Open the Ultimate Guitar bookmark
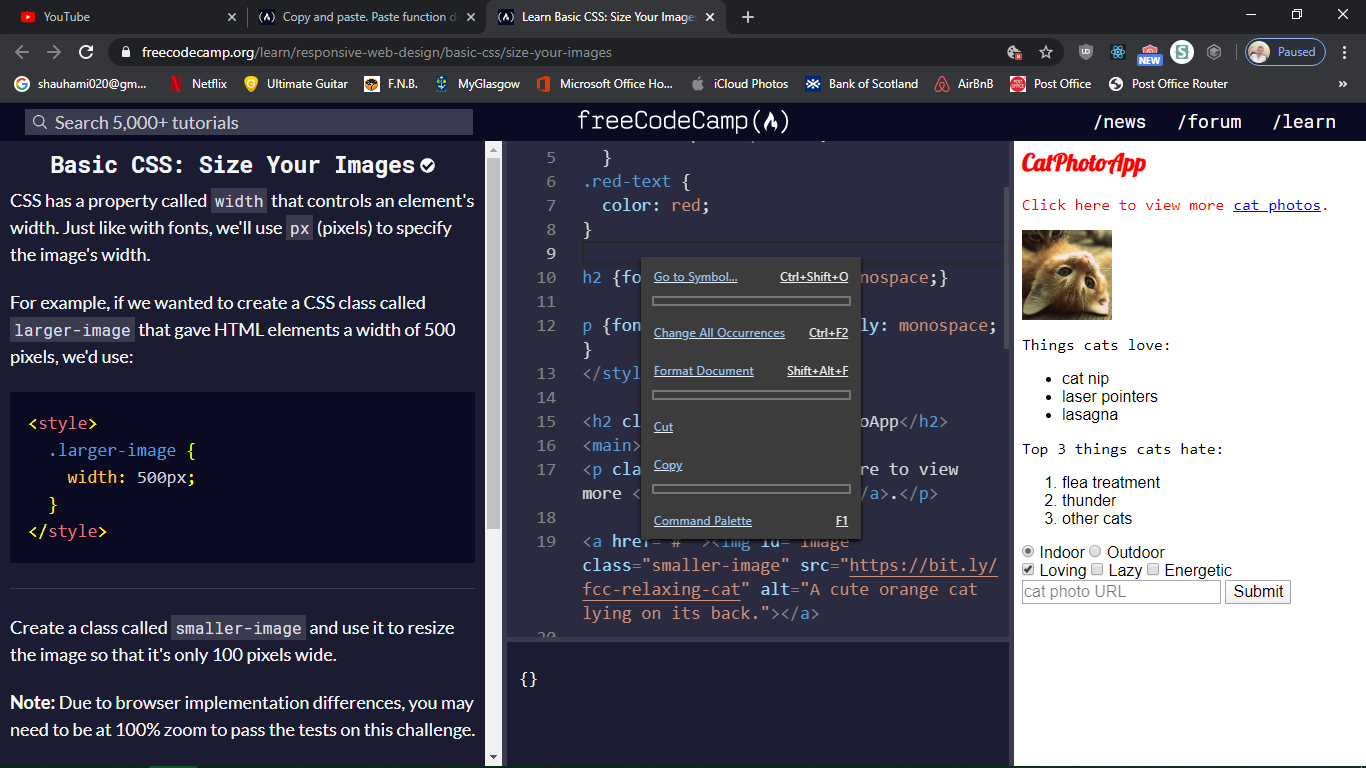The image size is (1366, 768). click(296, 84)
